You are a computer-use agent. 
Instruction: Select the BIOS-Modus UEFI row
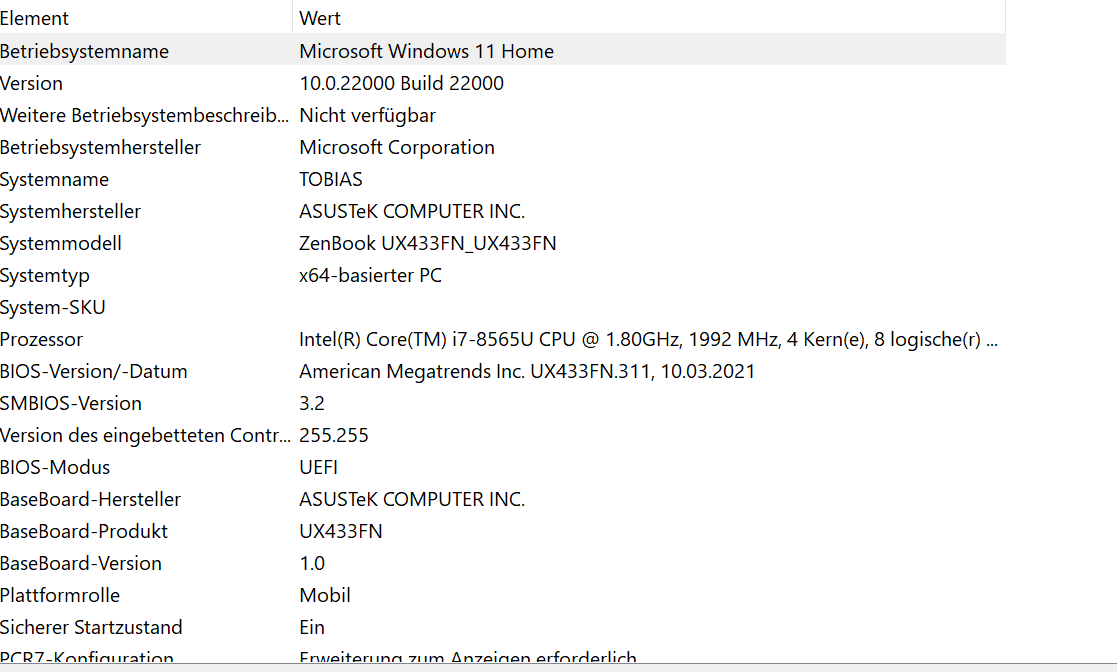(502, 467)
